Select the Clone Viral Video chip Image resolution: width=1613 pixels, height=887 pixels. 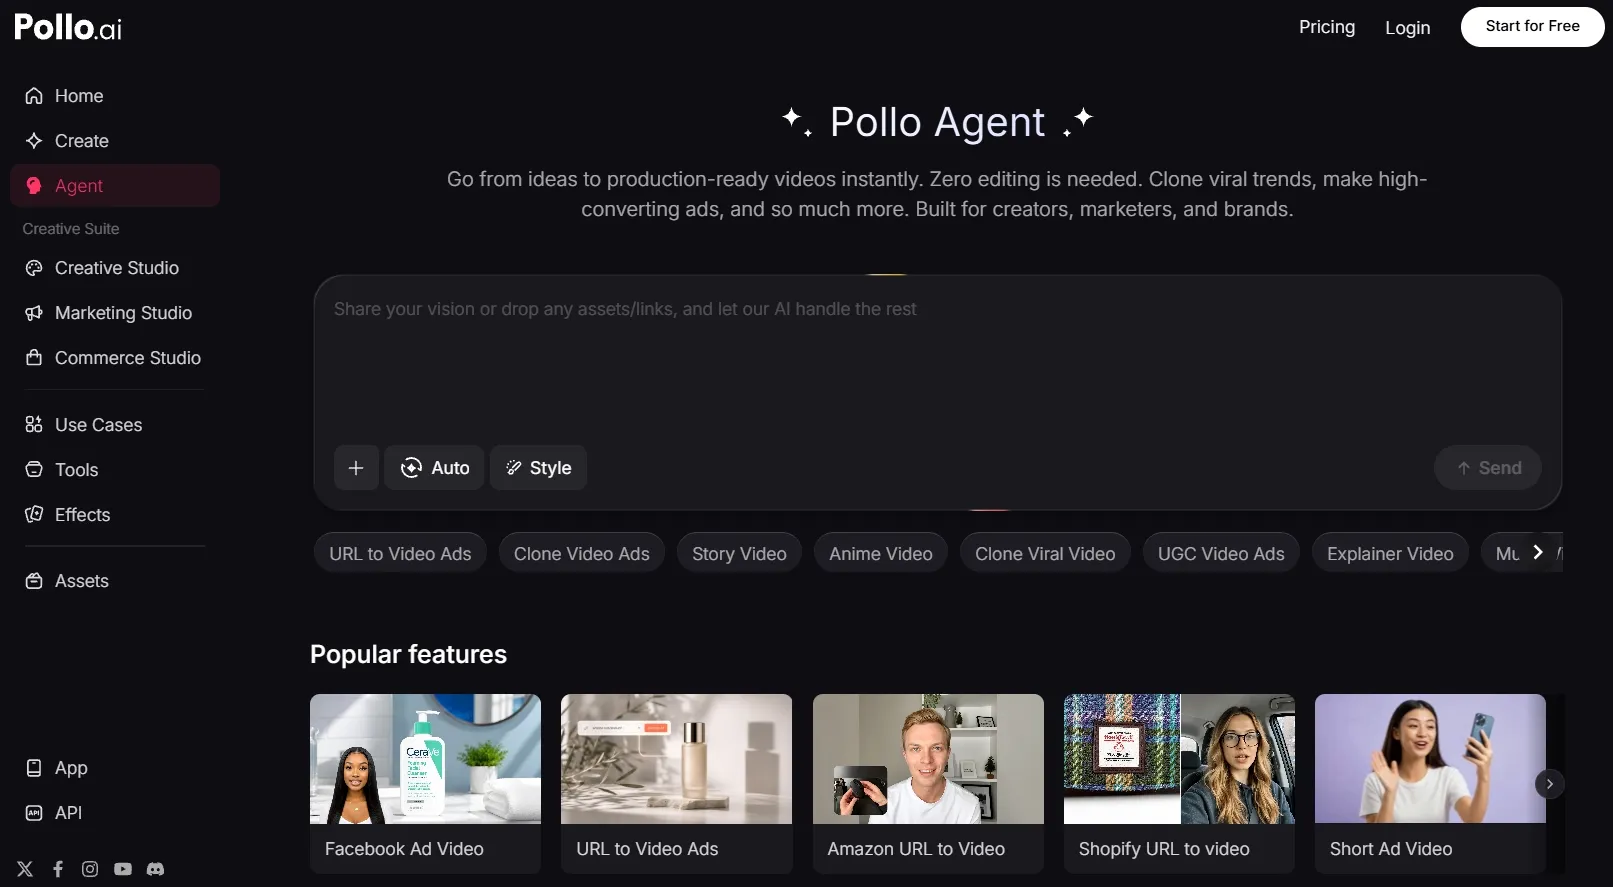click(x=1045, y=553)
